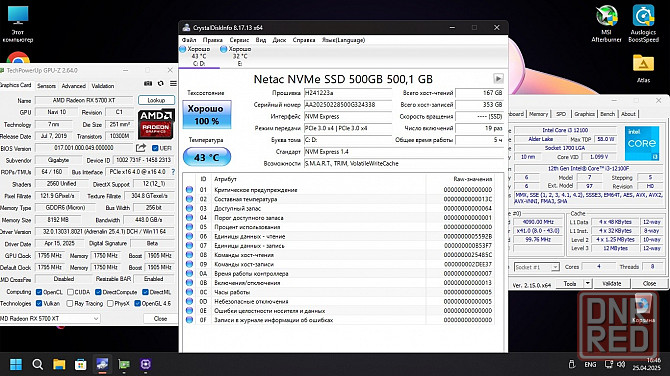Open the Atlas folder on desktop
This screenshot has height=376, width=670.
coord(643,68)
